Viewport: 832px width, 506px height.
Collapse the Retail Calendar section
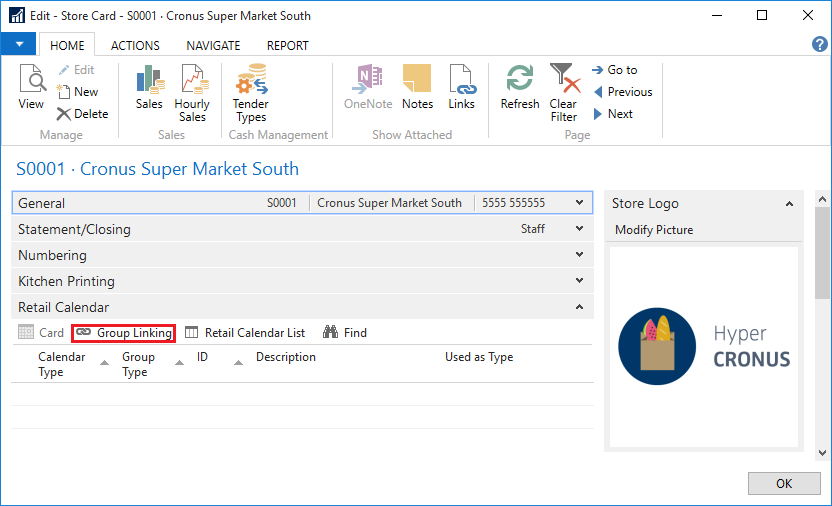(579, 307)
